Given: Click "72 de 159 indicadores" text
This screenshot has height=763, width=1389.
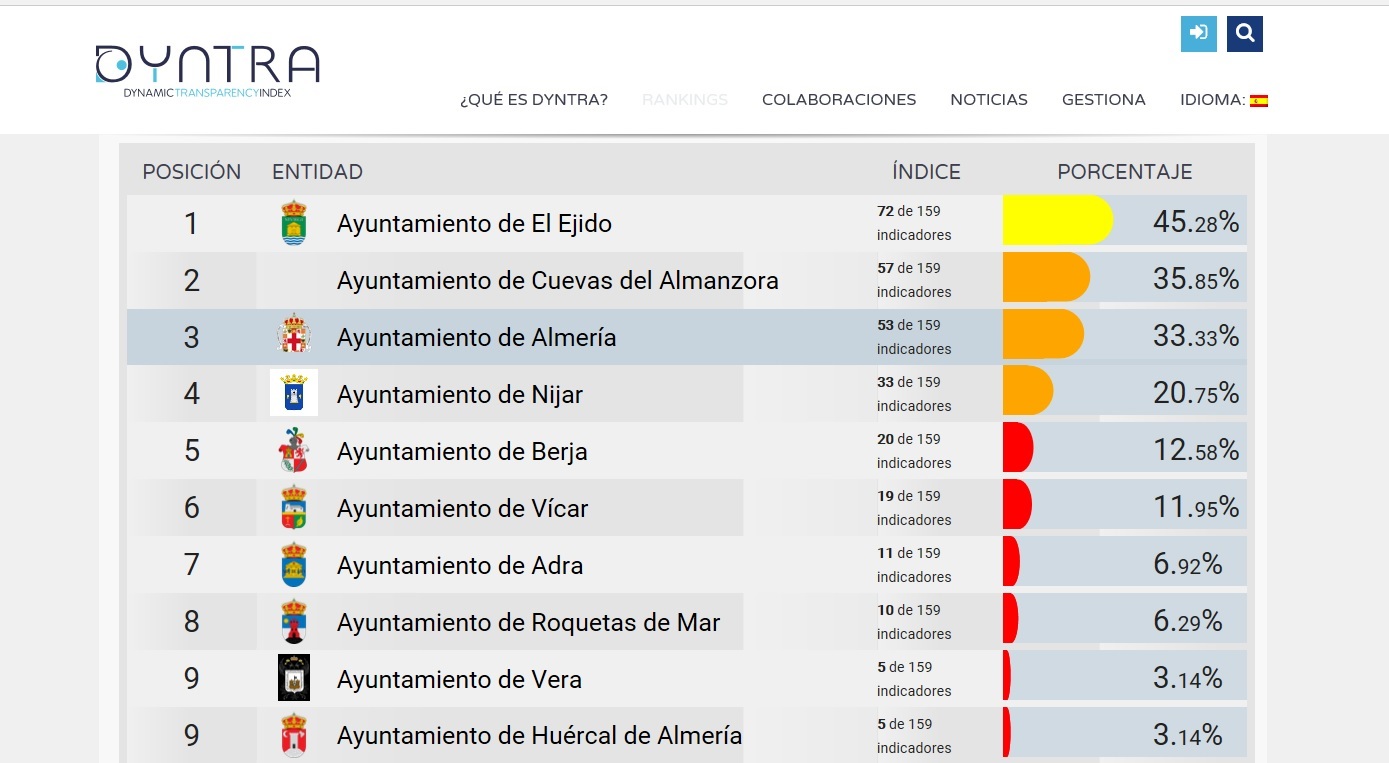Looking at the screenshot, I should (914, 223).
